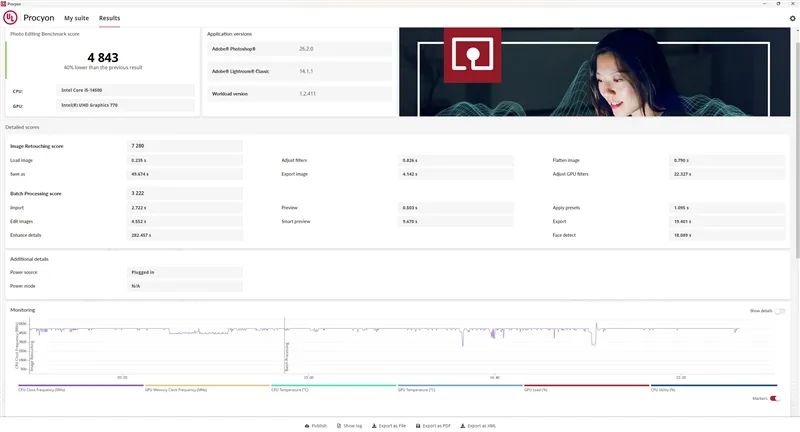
Task: Toggle GPU Temperature legend series
Action: tap(460, 389)
